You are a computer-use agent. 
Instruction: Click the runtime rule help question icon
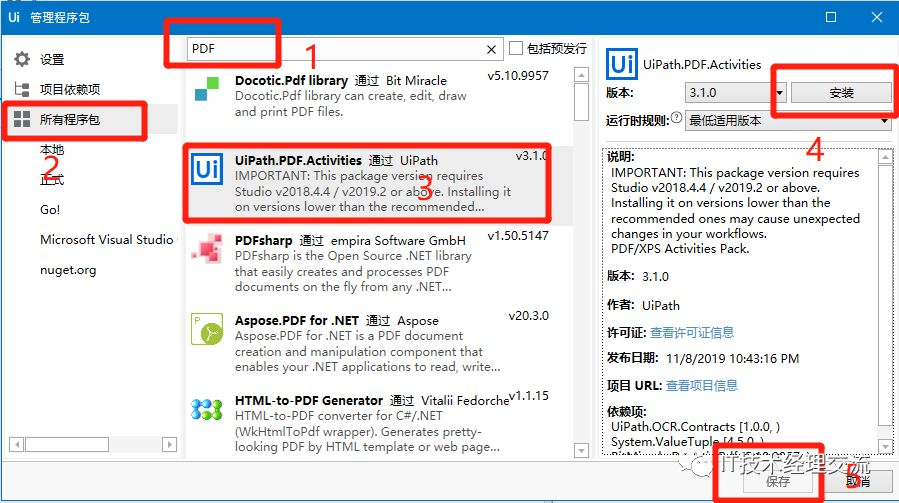[x=677, y=118]
